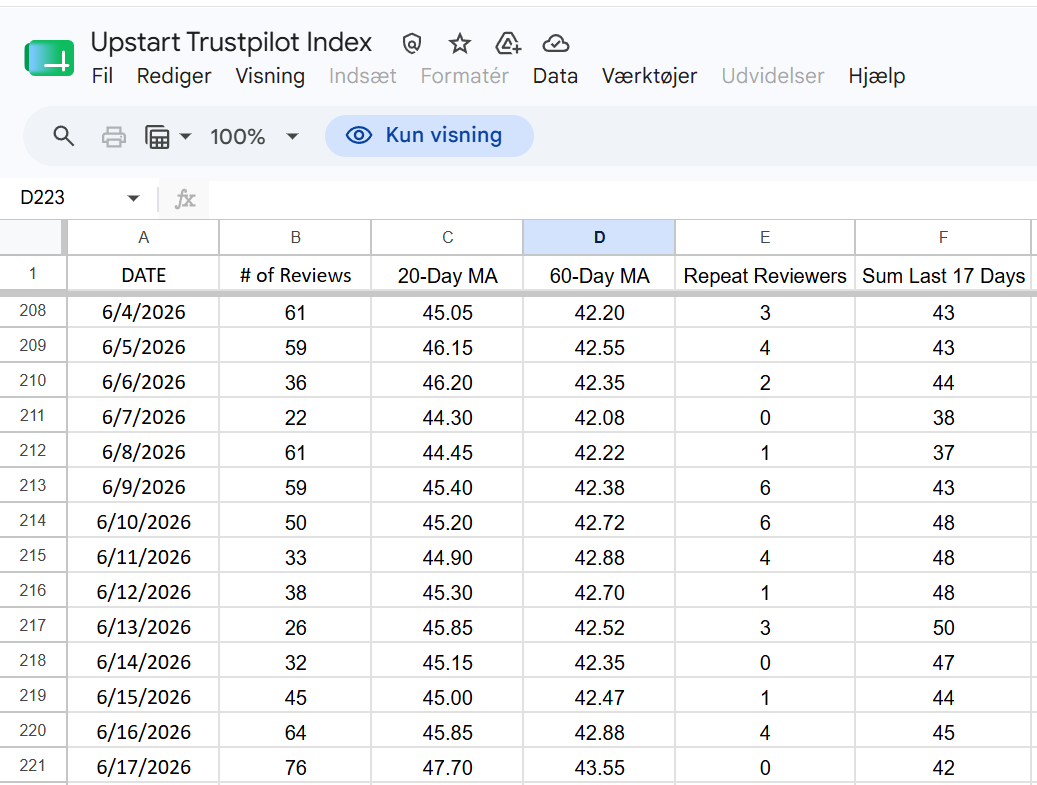Click Sum Last 17 Days cell 38
The height and width of the screenshot is (785, 1037).
pyautogui.click(x=943, y=417)
